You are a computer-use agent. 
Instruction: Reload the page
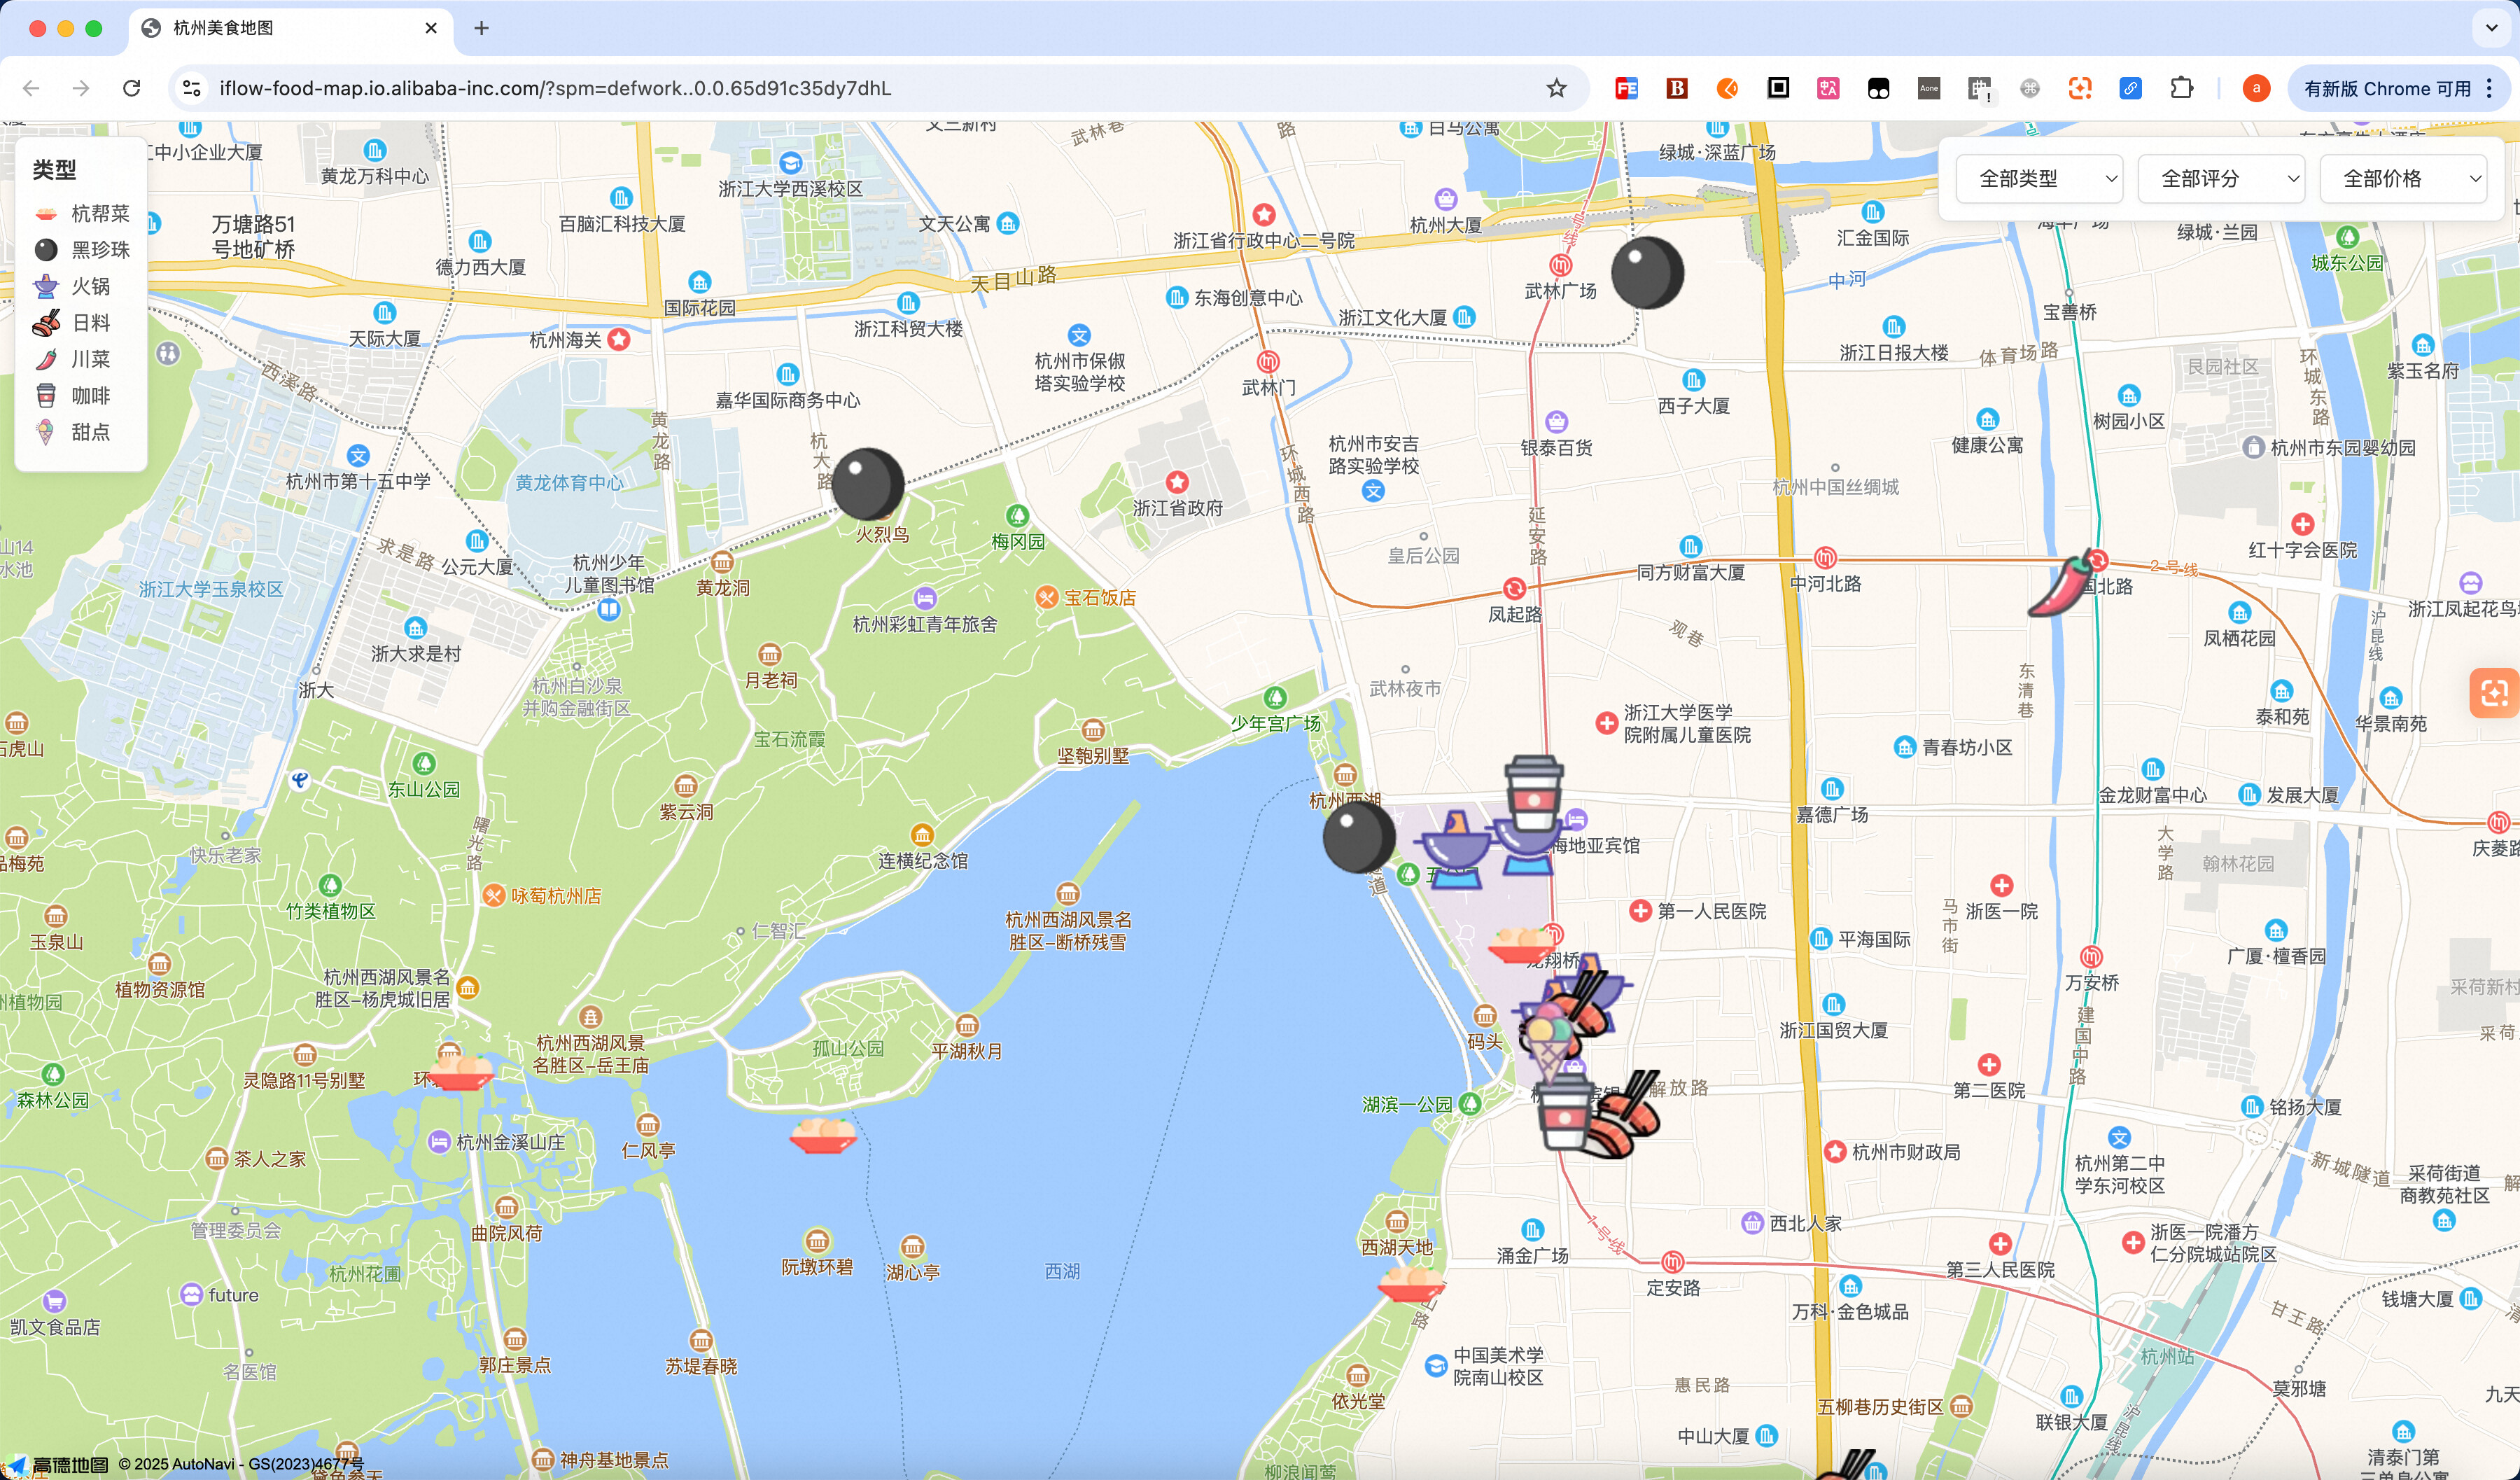point(131,88)
